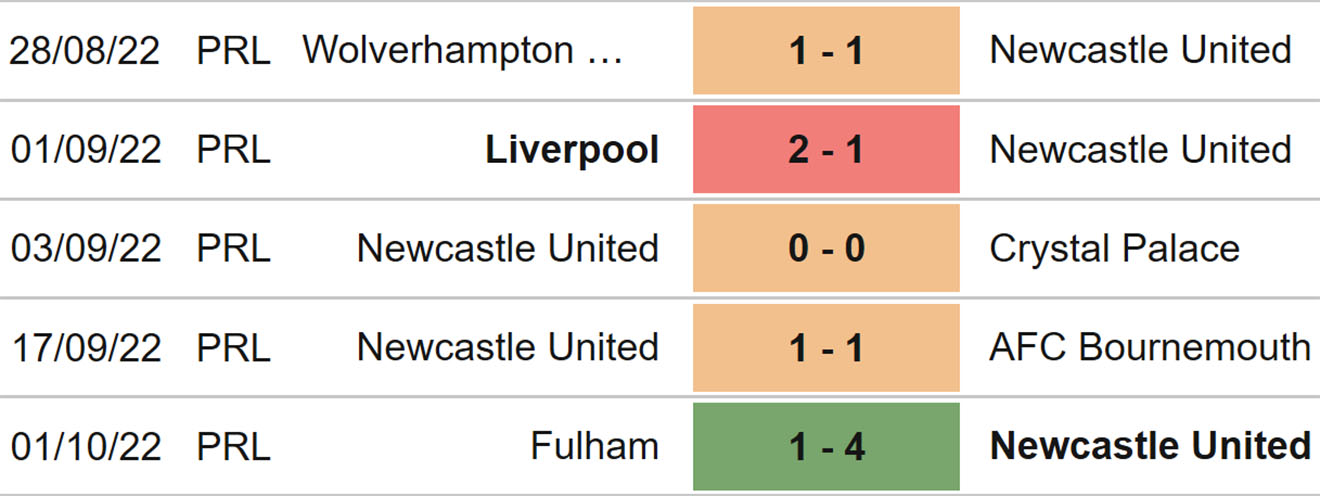Image resolution: width=1320 pixels, height=496 pixels.
Task: Open the 1 - 1 score against Bournemouth
Action: click(x=826, y=347)
